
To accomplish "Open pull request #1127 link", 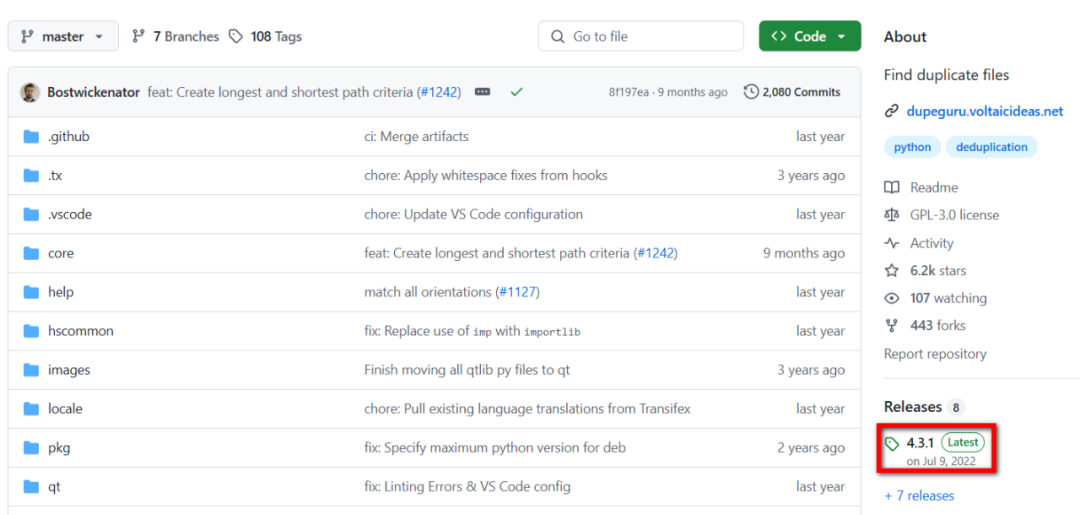I will click(517, 292).
